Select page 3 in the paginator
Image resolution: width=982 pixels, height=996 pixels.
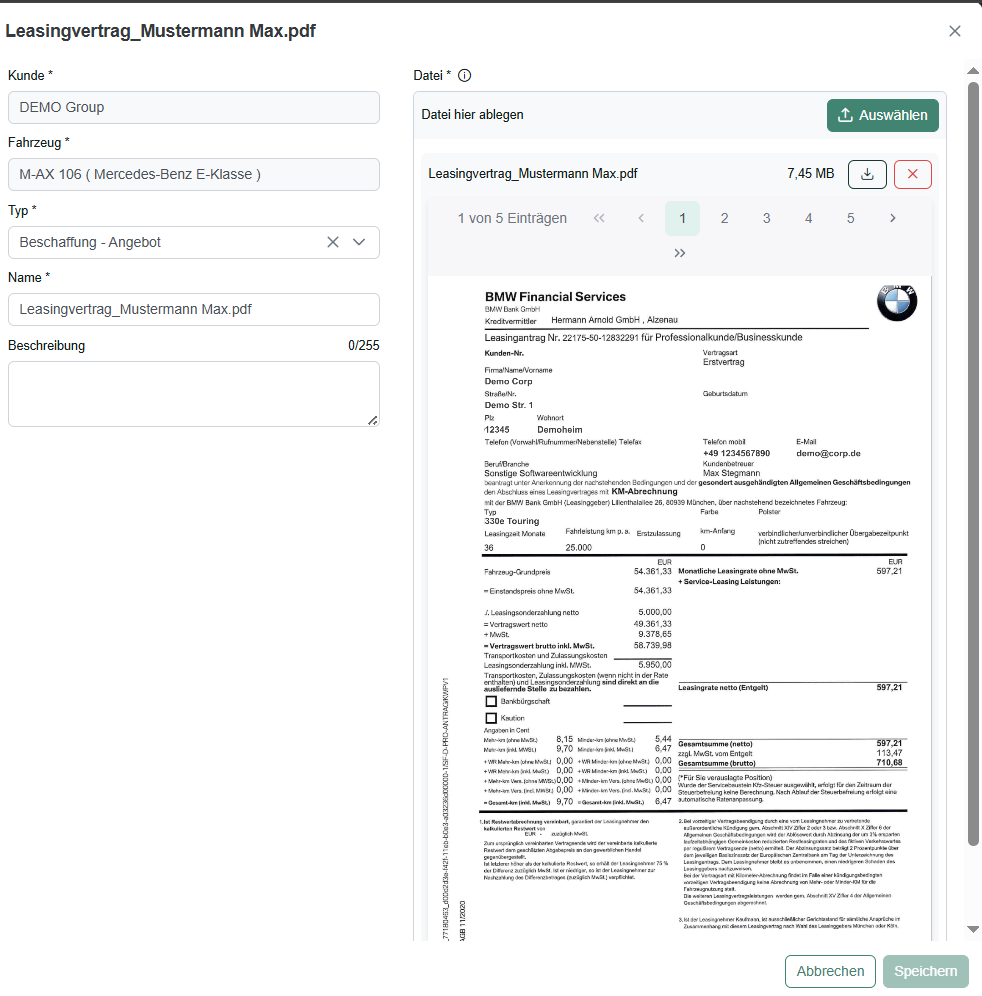[767, 219]
